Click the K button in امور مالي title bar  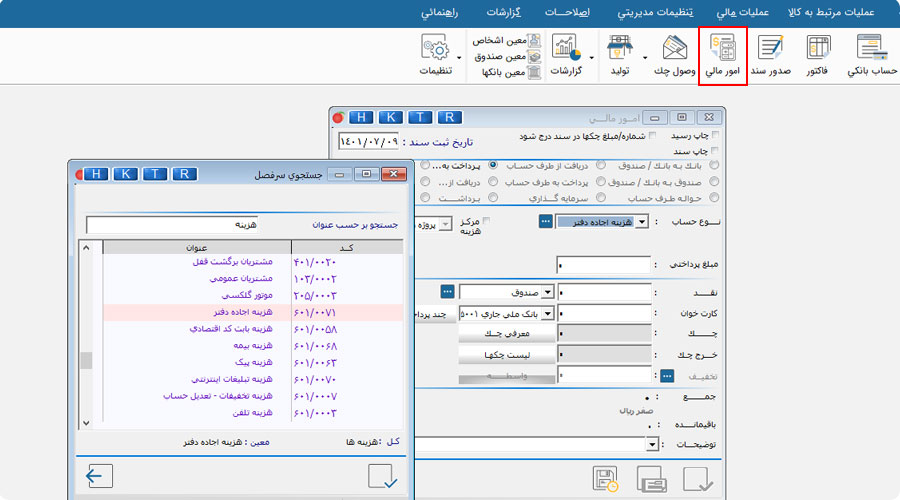point(390,118)
